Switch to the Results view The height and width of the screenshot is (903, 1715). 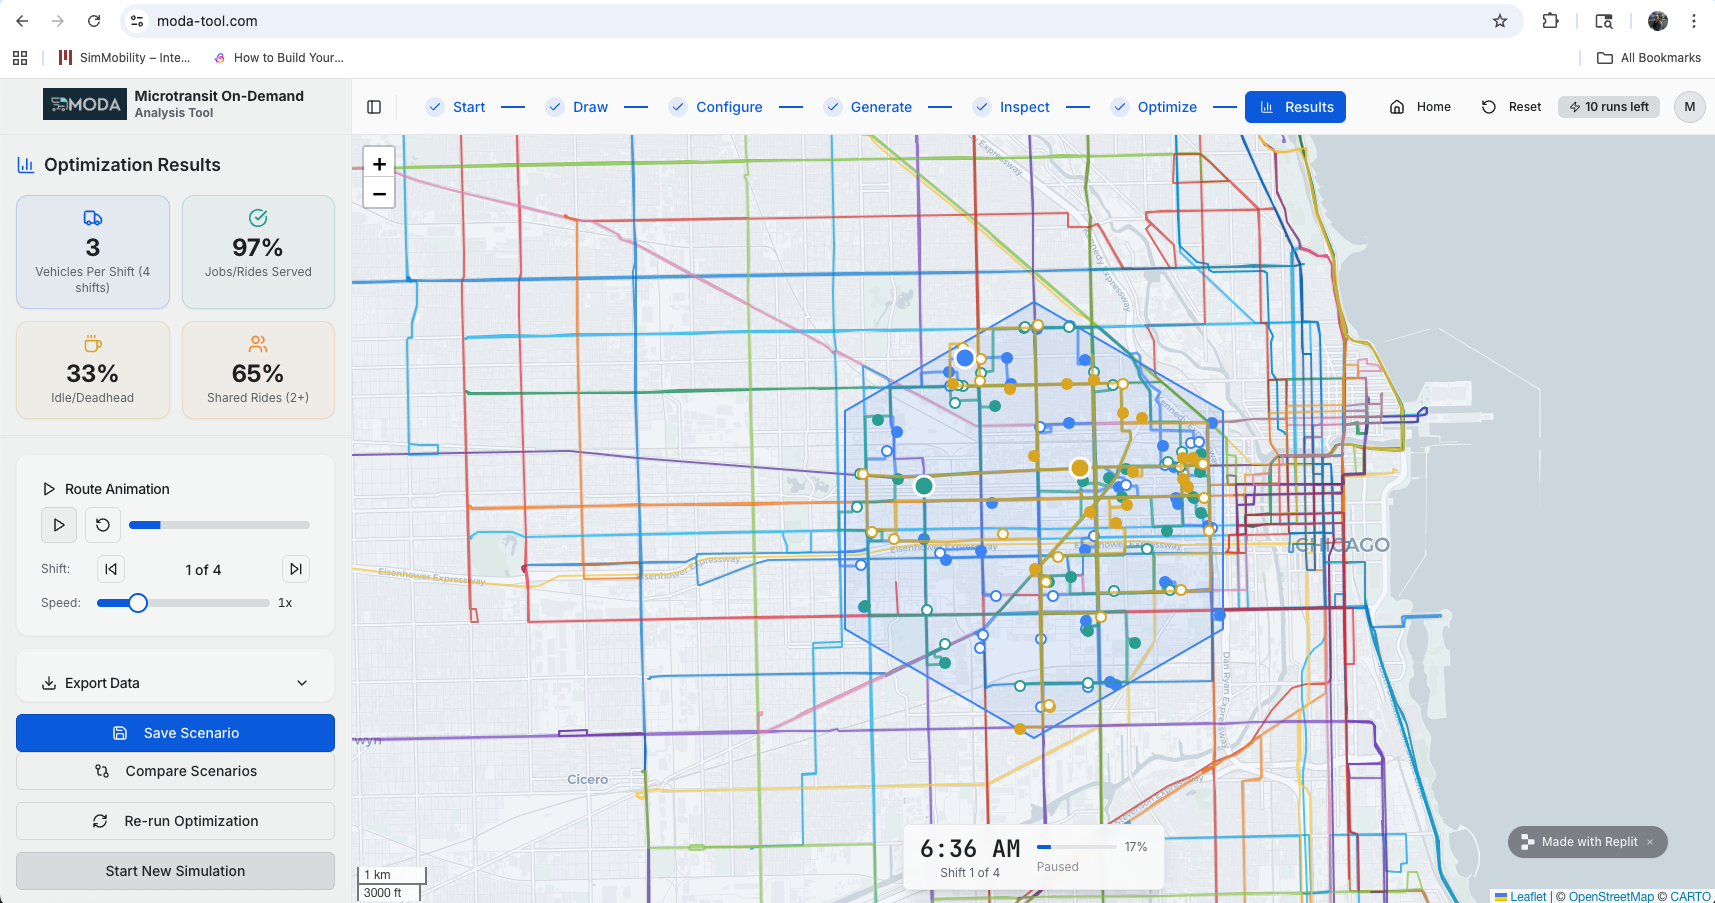(x=1295, y=107)
